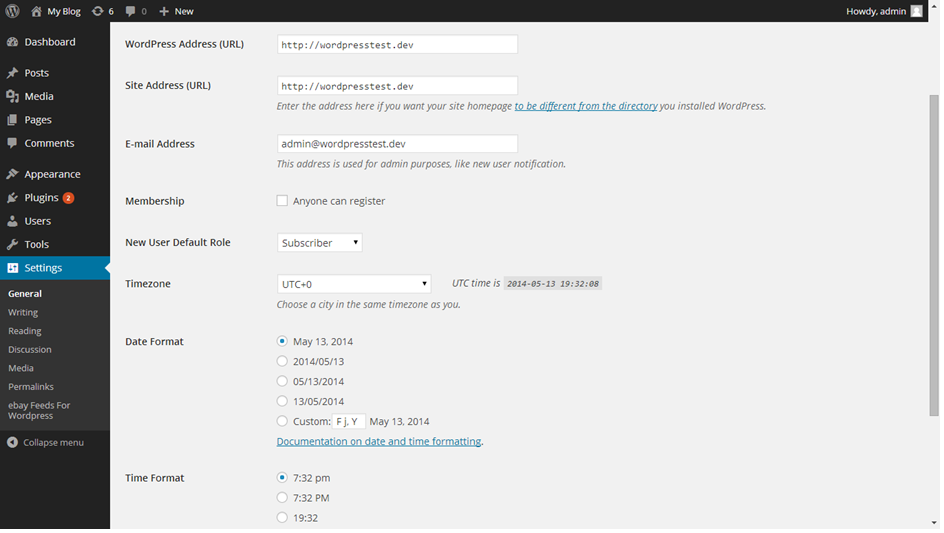944x533 pixels.
Task: Open Documentation on date and time formatting
Action: [x=379, y=441]
